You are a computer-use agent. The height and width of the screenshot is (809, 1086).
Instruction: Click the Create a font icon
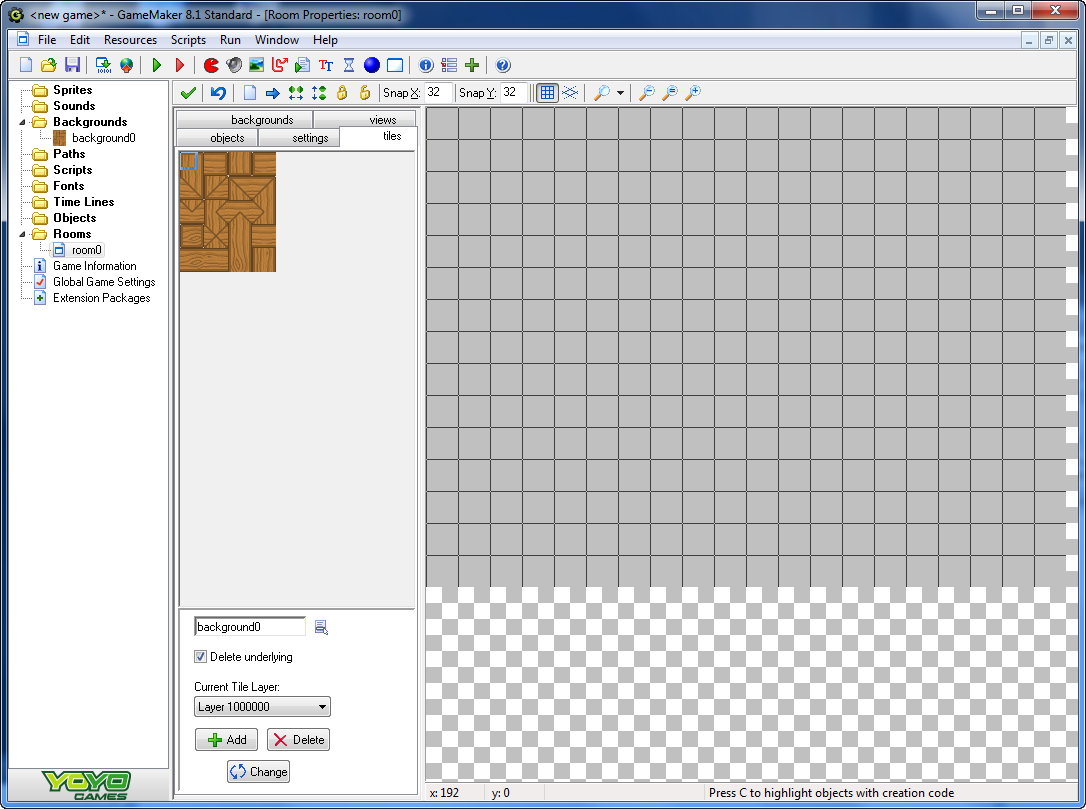326,65
